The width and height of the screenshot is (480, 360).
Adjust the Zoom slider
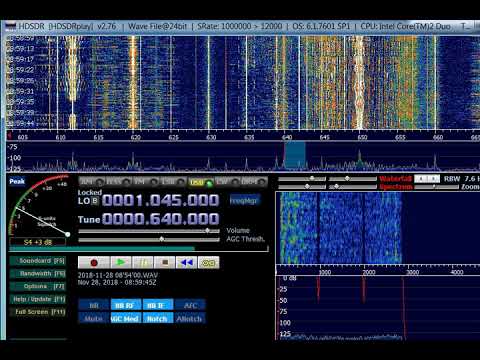click(436, 187)
